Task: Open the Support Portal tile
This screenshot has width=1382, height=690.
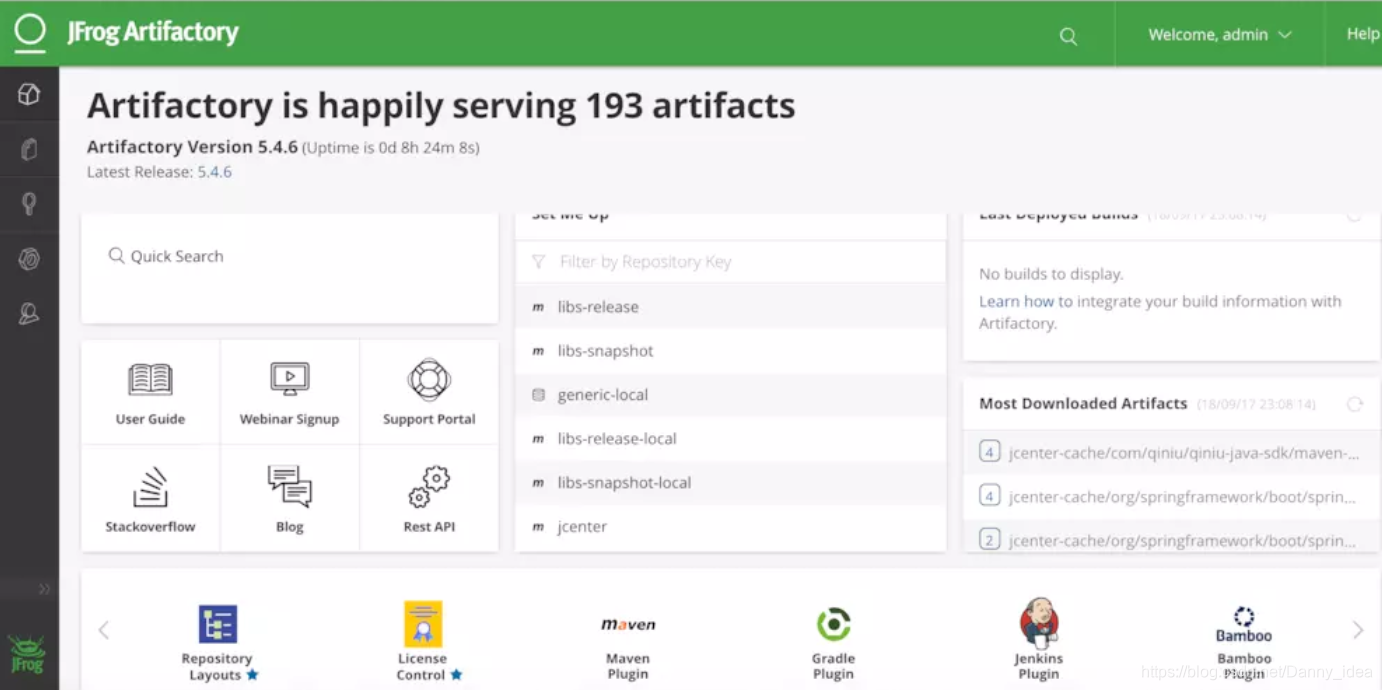Action: (429, 393)
